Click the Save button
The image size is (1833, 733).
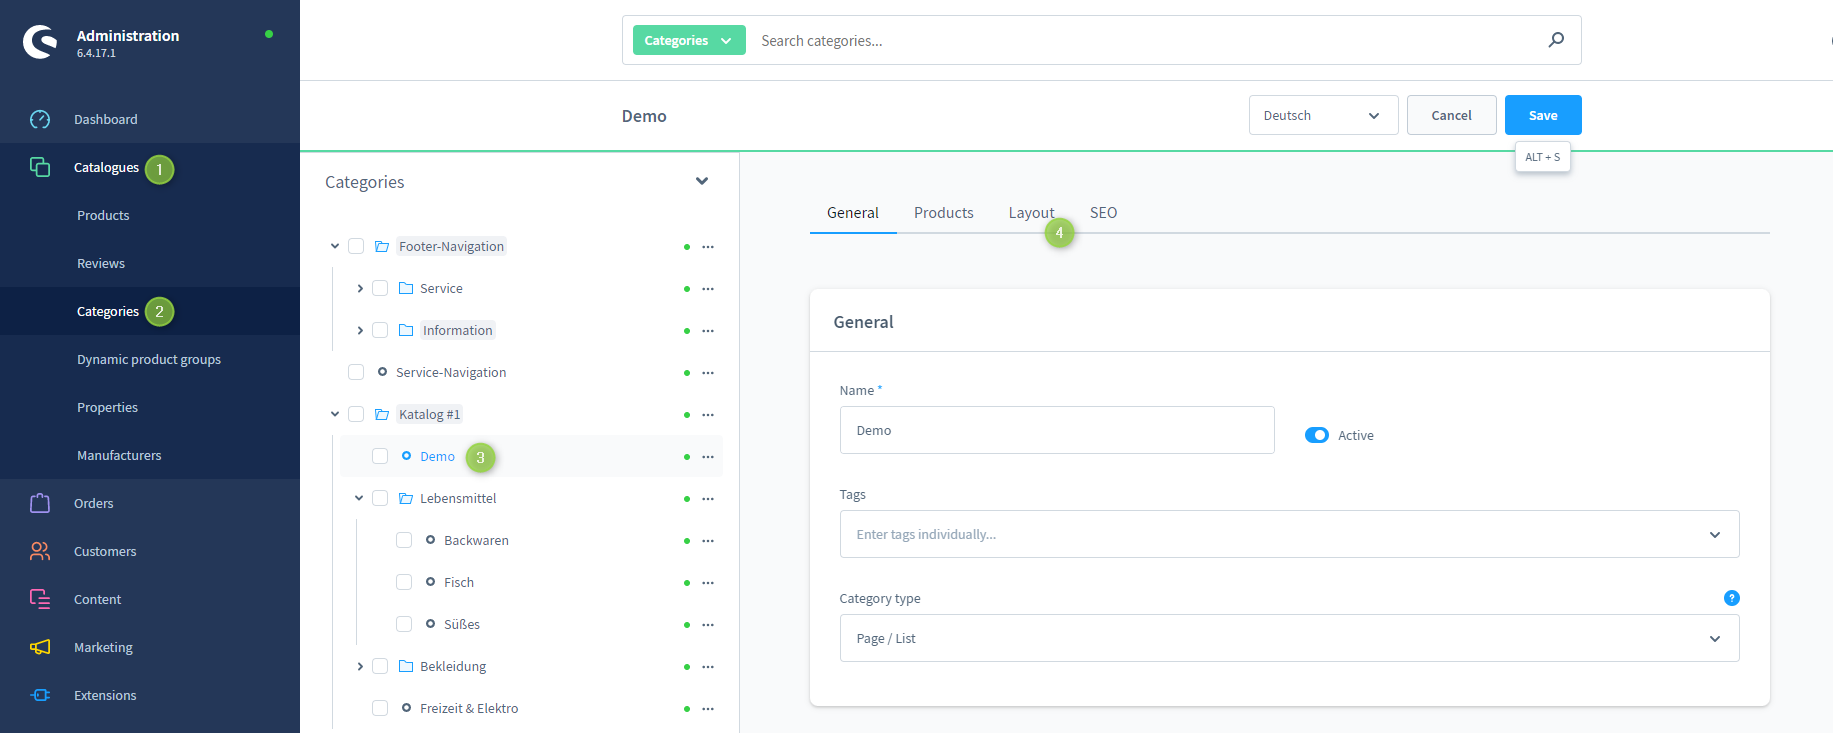pyautogui.click(x=1543, y=115)
